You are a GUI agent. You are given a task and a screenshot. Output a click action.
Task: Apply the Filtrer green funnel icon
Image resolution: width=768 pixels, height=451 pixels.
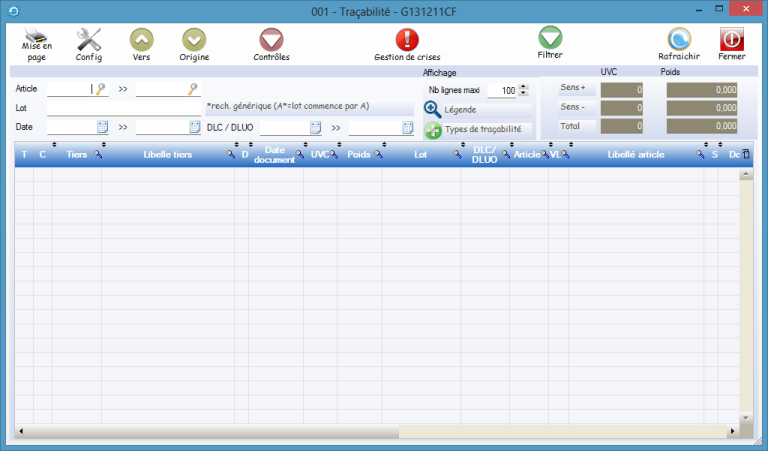tap(550, 38)
